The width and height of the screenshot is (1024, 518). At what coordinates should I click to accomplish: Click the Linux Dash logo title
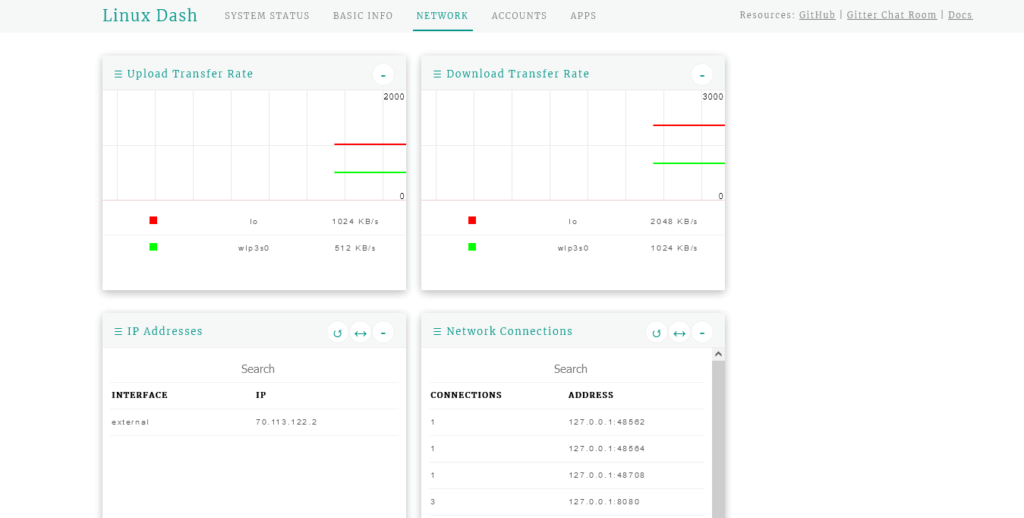(150, 15)
